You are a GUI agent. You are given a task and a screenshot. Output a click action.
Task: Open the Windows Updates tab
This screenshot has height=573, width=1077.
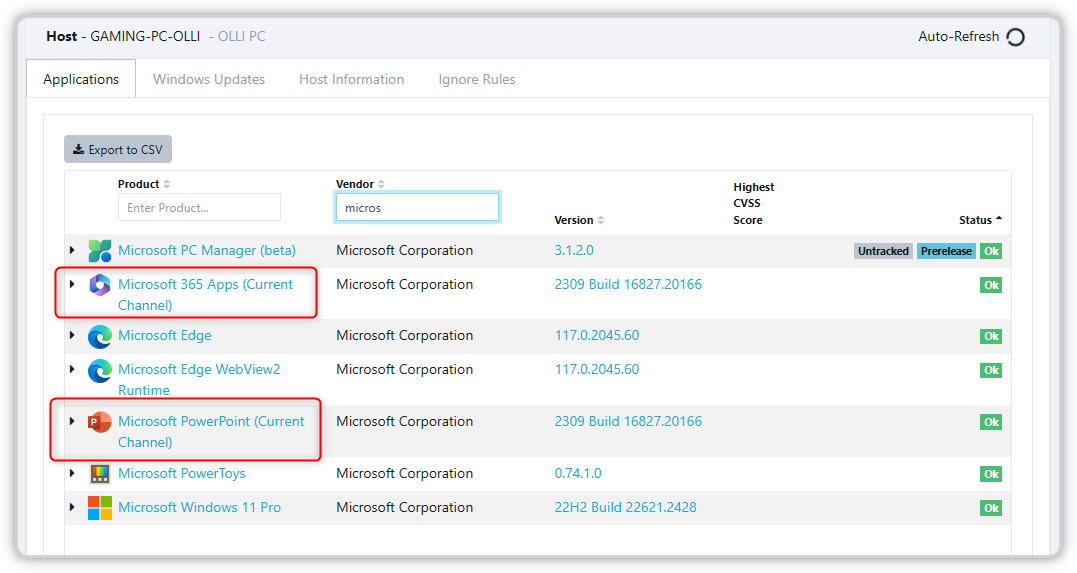(x=209, y=79)
